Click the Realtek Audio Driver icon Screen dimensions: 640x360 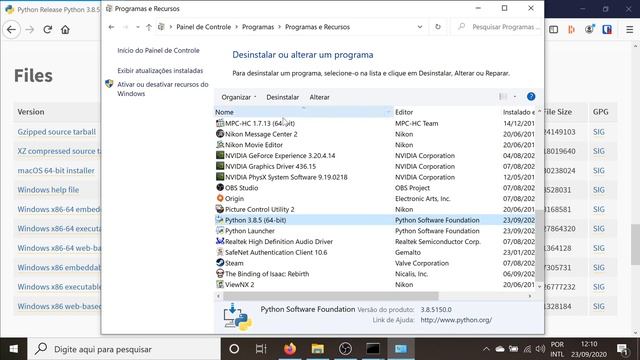220,241
